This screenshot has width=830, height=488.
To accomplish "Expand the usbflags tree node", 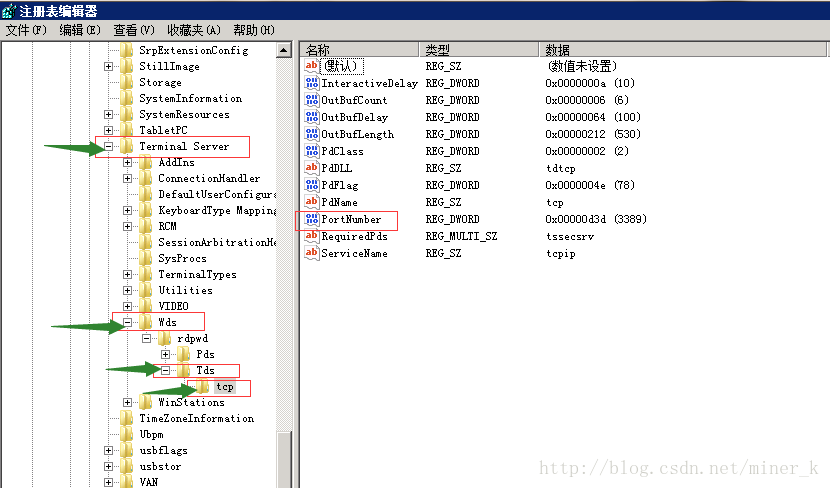I will click(109, 450).
